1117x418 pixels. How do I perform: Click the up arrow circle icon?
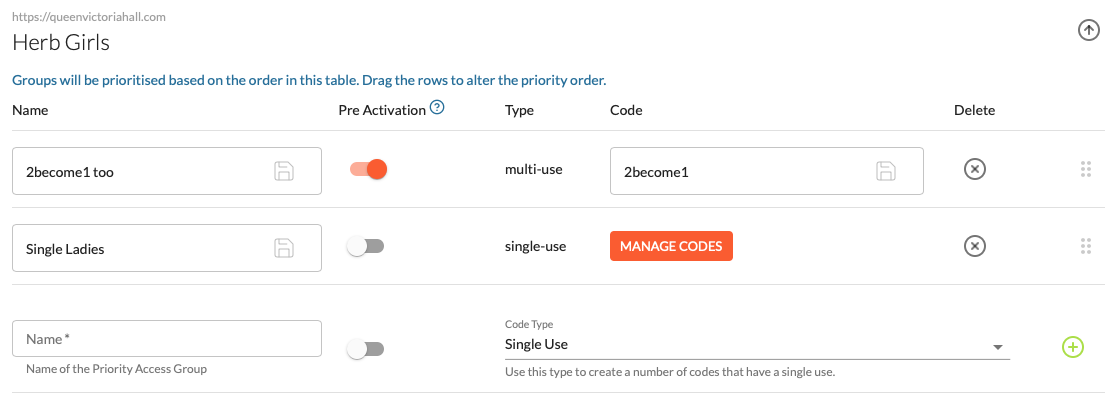pyautogui.click(x=1089, y=31)
